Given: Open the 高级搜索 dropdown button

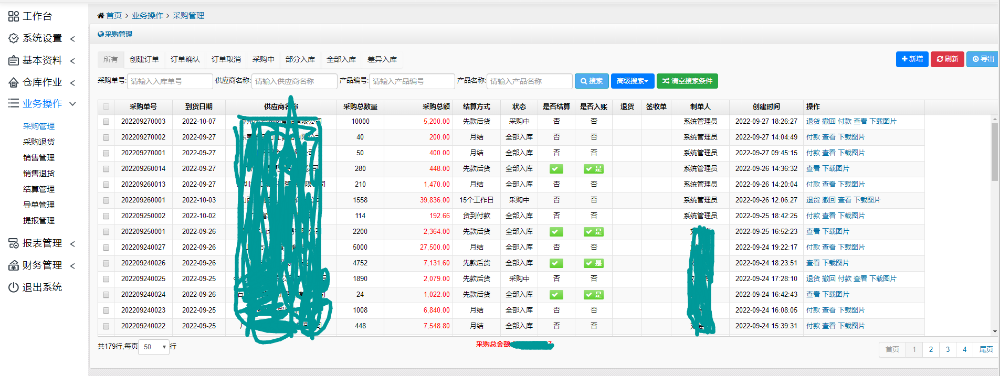Looking at the screenshot, I should pos(632,81).
